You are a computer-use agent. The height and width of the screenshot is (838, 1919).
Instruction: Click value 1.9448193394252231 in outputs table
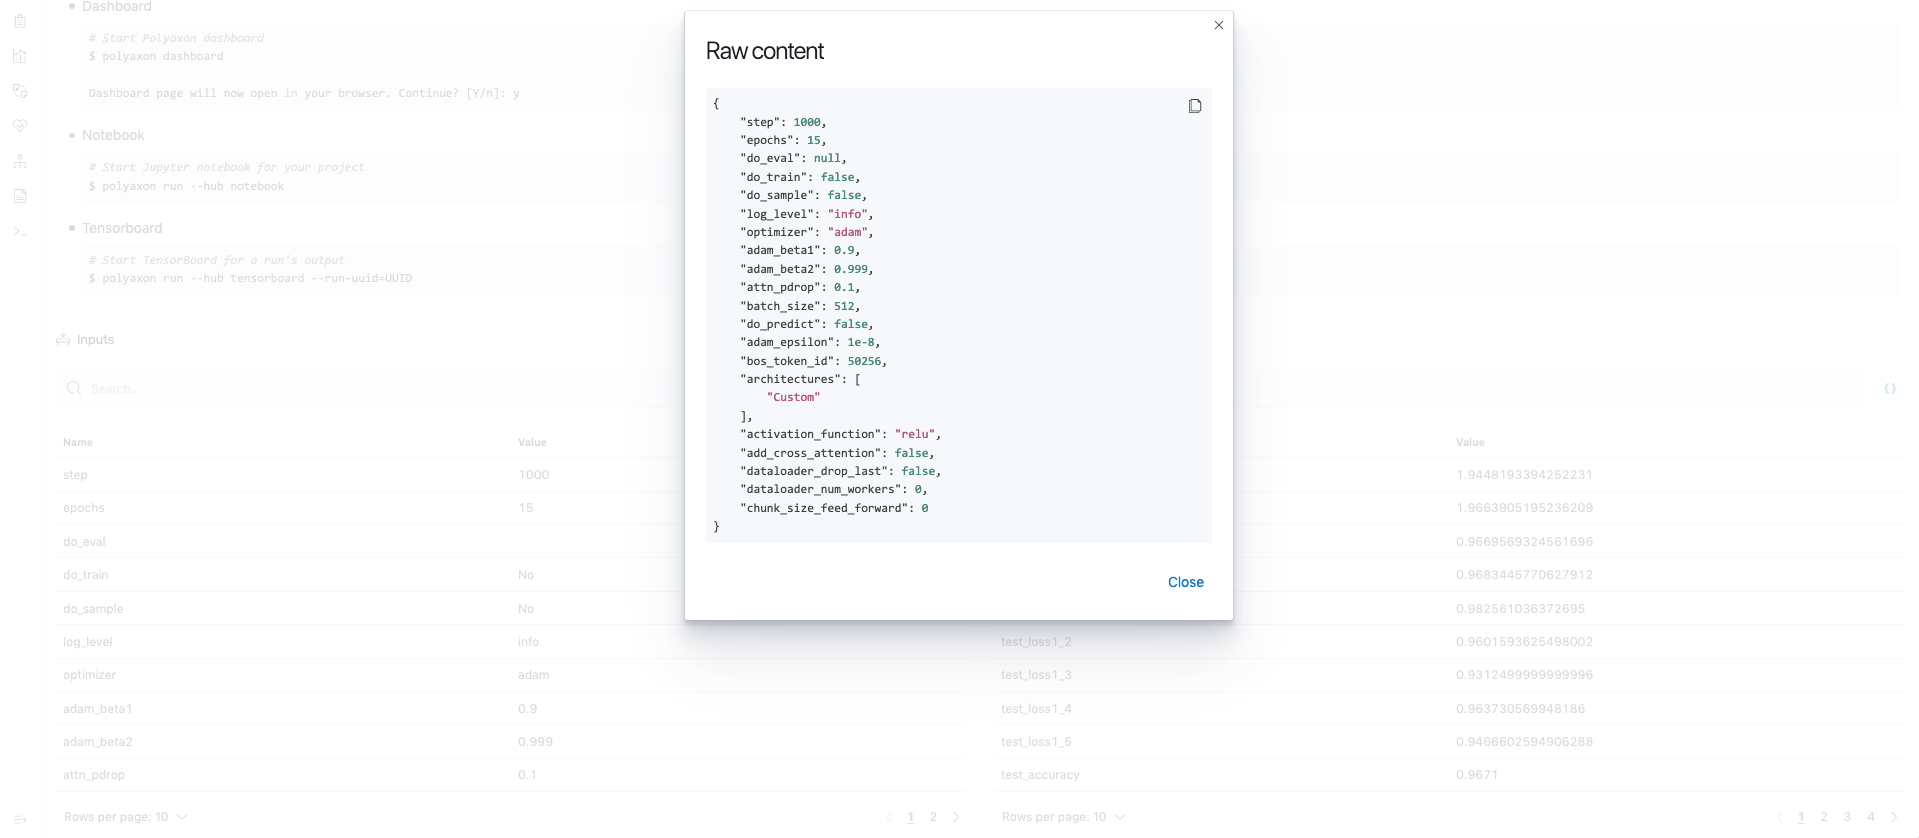coord(1524,475)
